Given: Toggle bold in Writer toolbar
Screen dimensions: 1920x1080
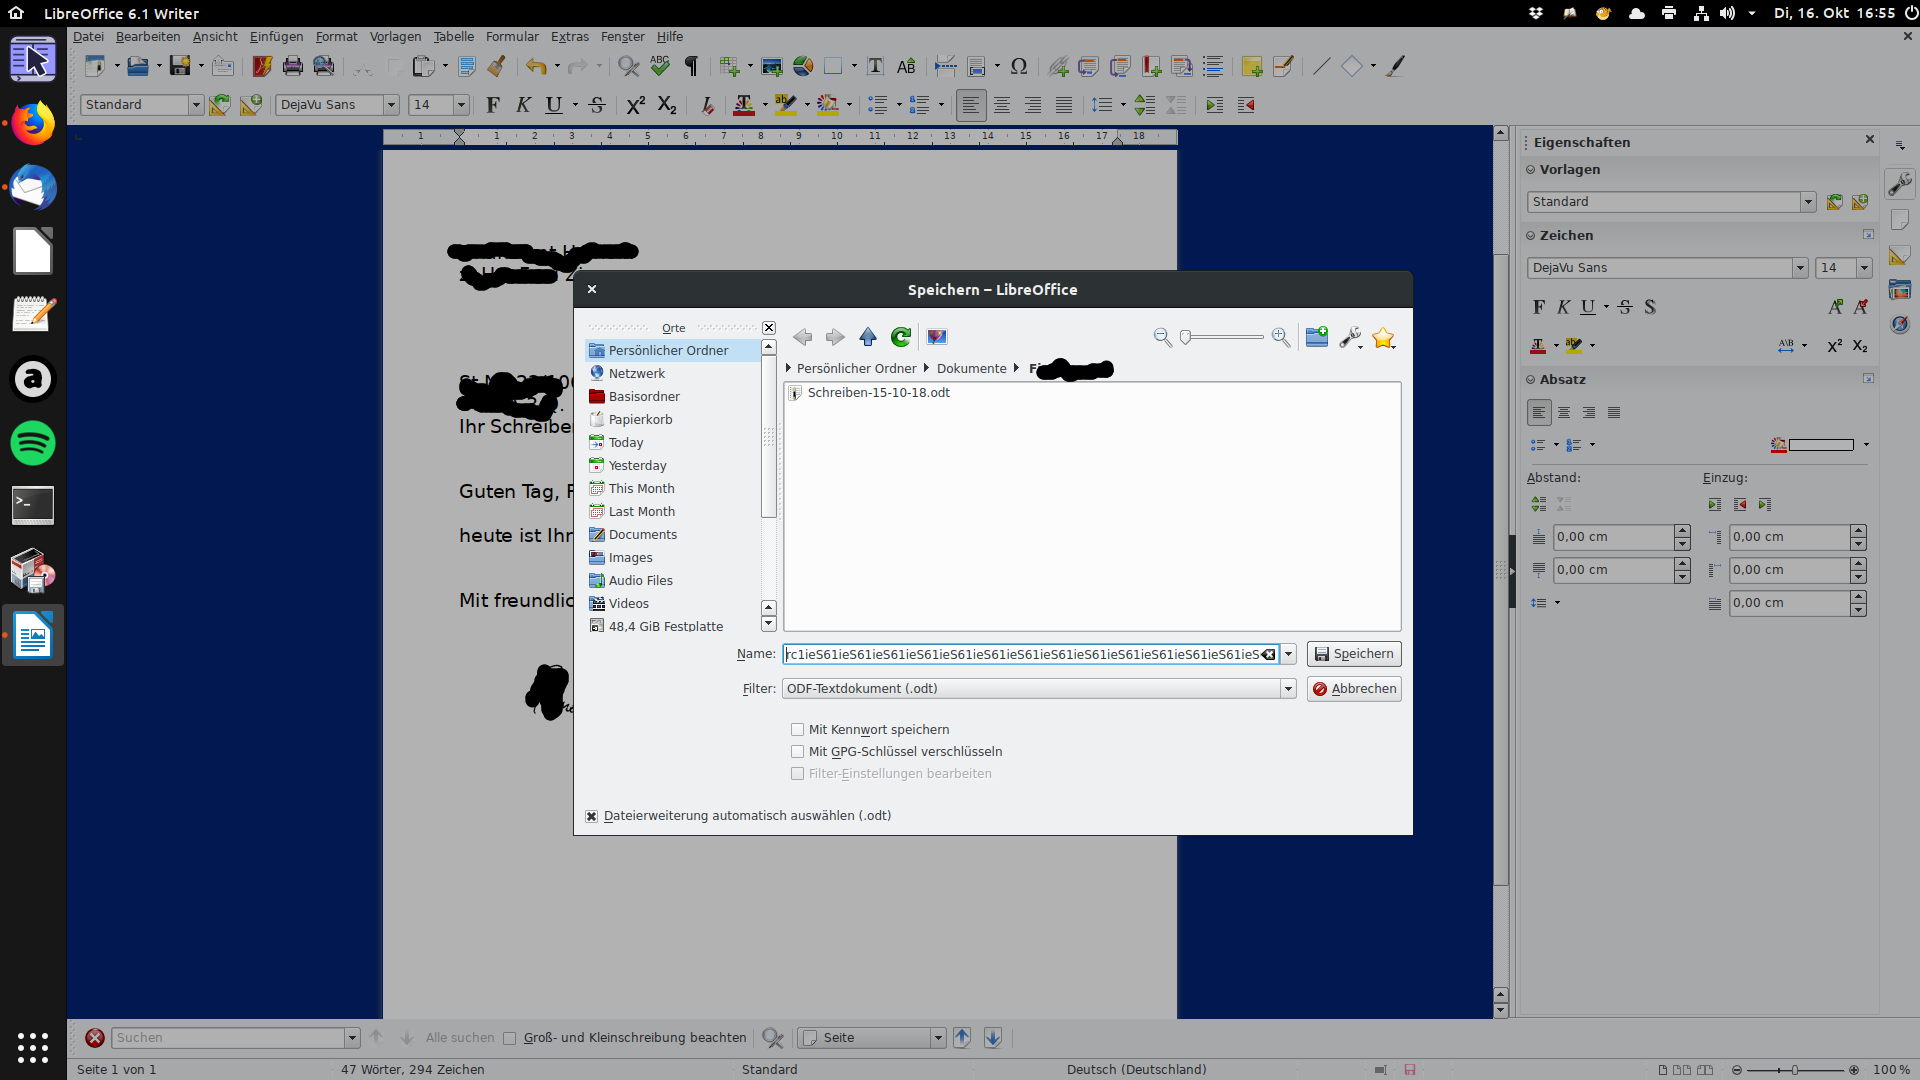Looking at the screenshot, I should pyautogui.click(x=492, y=105).
